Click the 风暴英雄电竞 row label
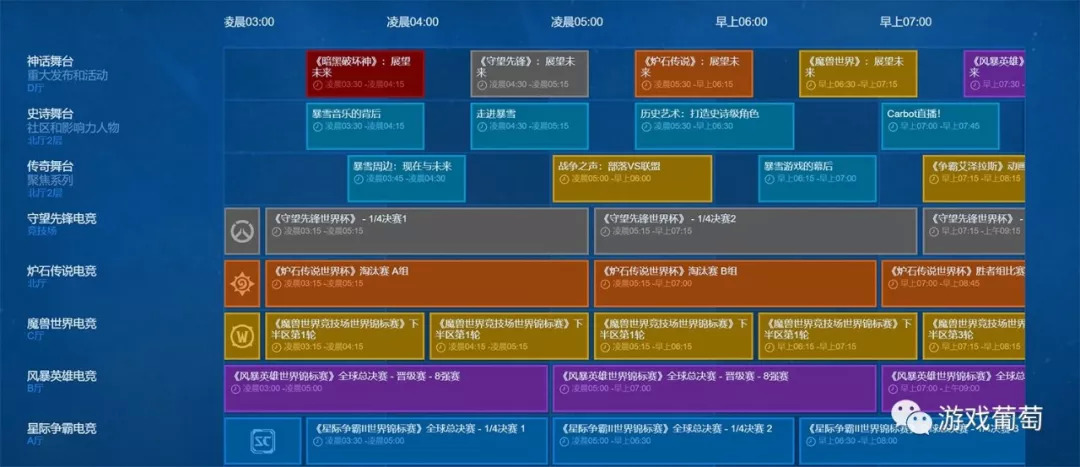The height and width of the screenshot is (467, 1080). 62,375
